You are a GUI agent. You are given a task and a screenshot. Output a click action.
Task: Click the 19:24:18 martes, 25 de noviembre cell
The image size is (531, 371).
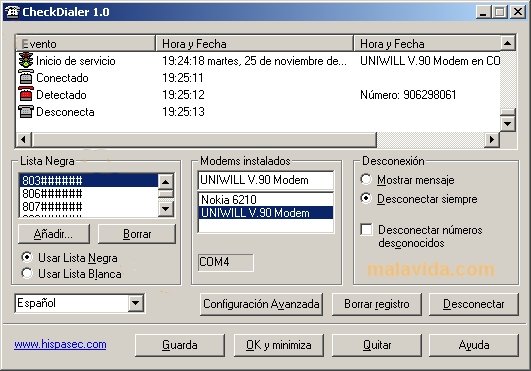pos(254,61)
